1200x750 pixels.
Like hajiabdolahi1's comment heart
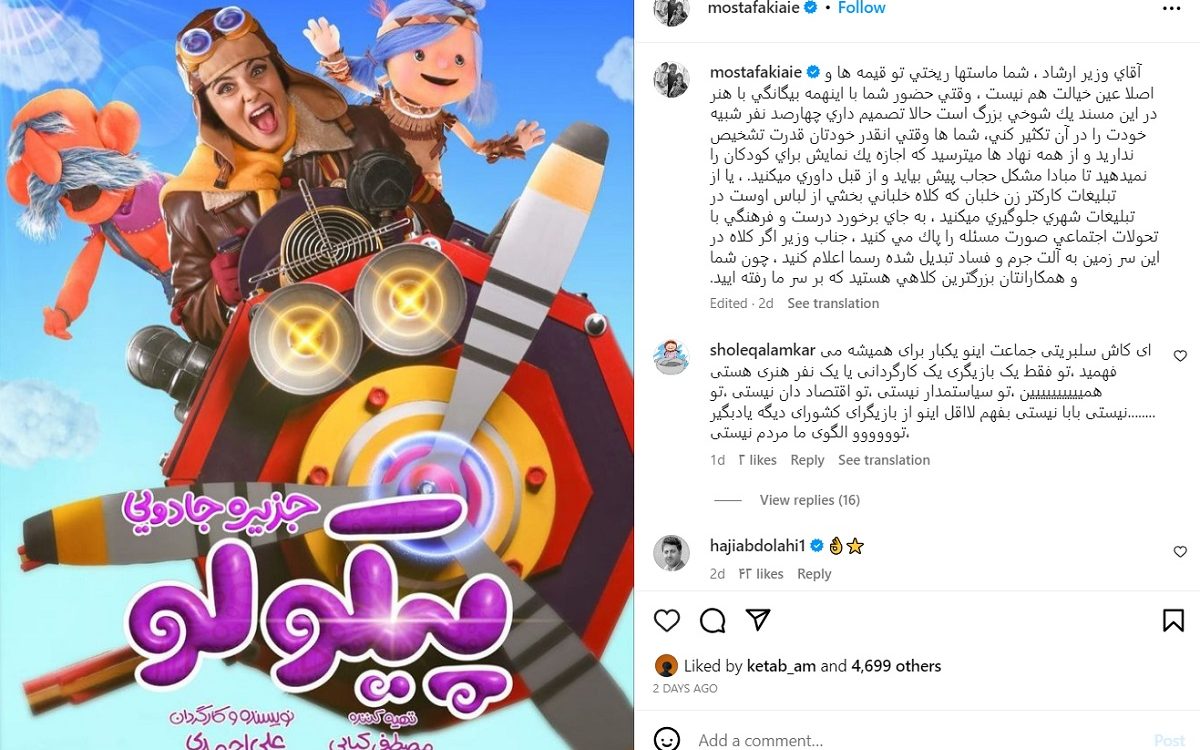click(x=1180, y=552)
